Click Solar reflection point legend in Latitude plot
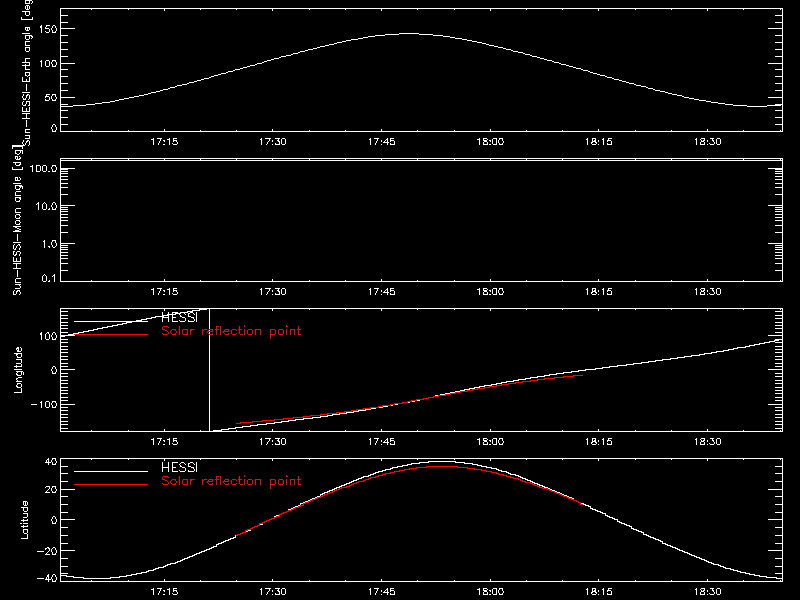Screen dimensions: 800x600 [231, 481]
